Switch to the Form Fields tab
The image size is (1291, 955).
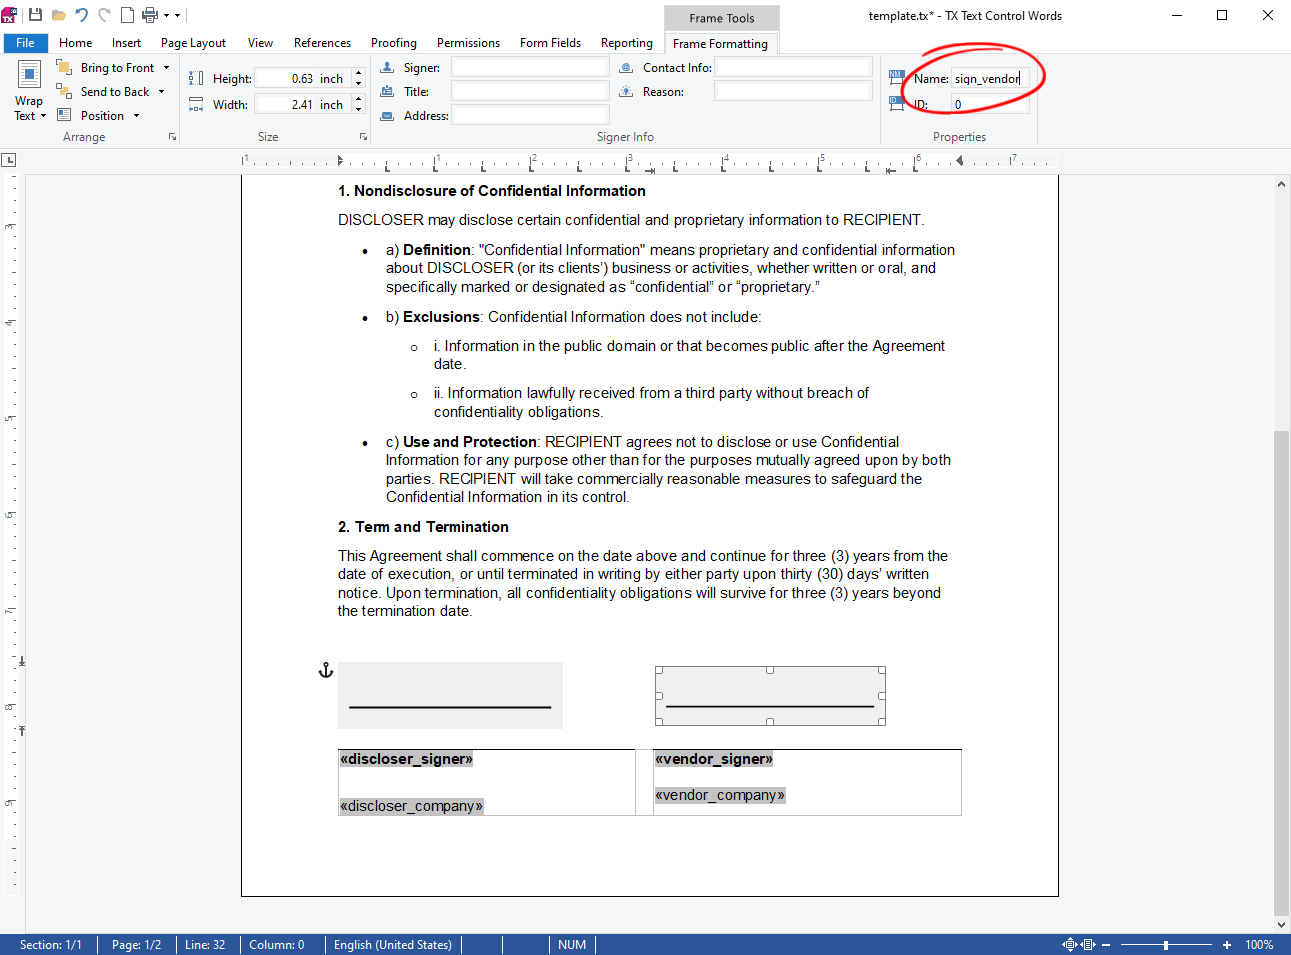click(x=550, y=43)
